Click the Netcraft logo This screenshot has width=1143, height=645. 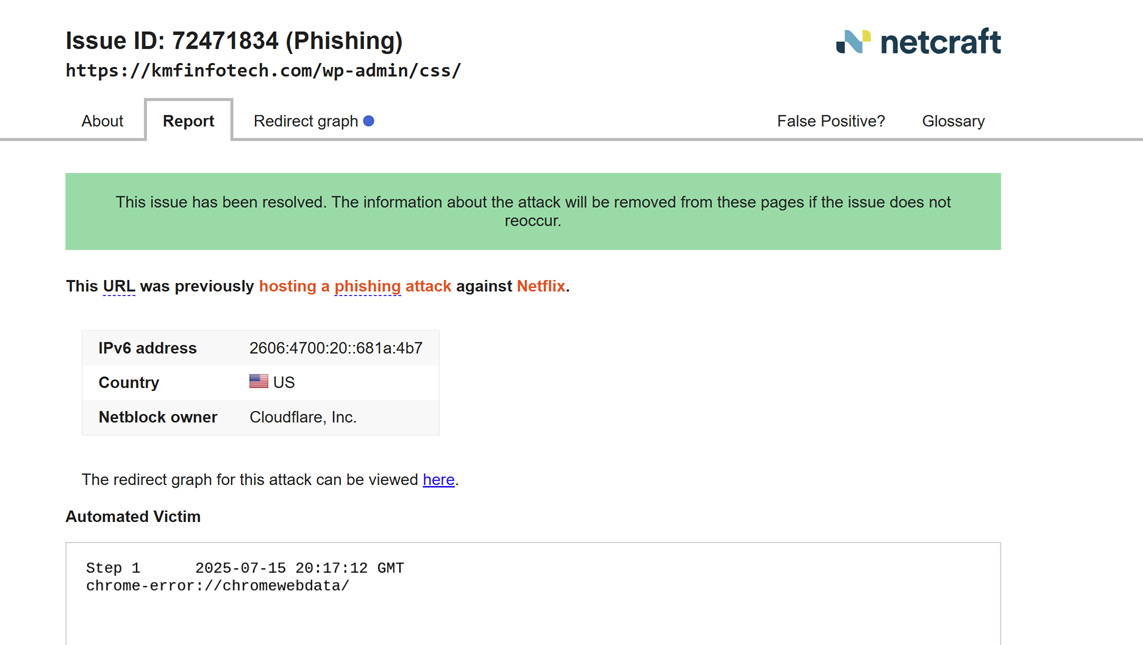(x=918, y=42)
